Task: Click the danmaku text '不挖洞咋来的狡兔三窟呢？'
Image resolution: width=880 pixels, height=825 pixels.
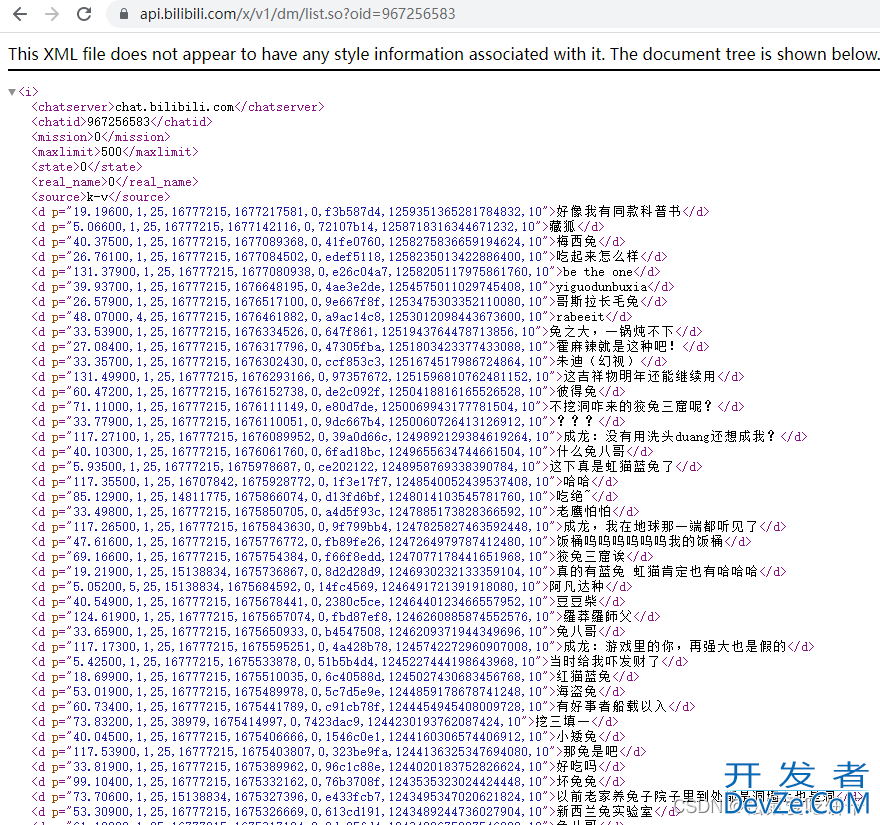Action: (632, 407)
